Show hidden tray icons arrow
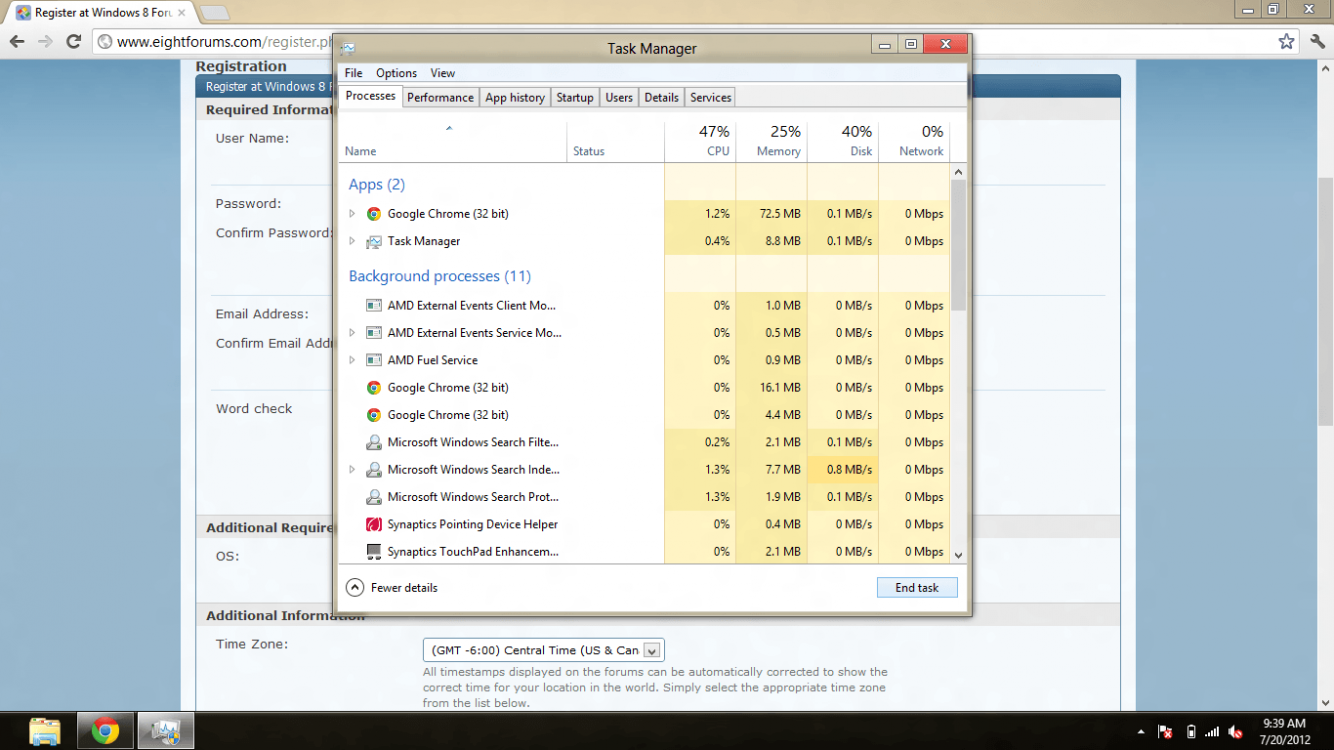The width and height of the screenshot is (1334, 750). click(1141, 732)
